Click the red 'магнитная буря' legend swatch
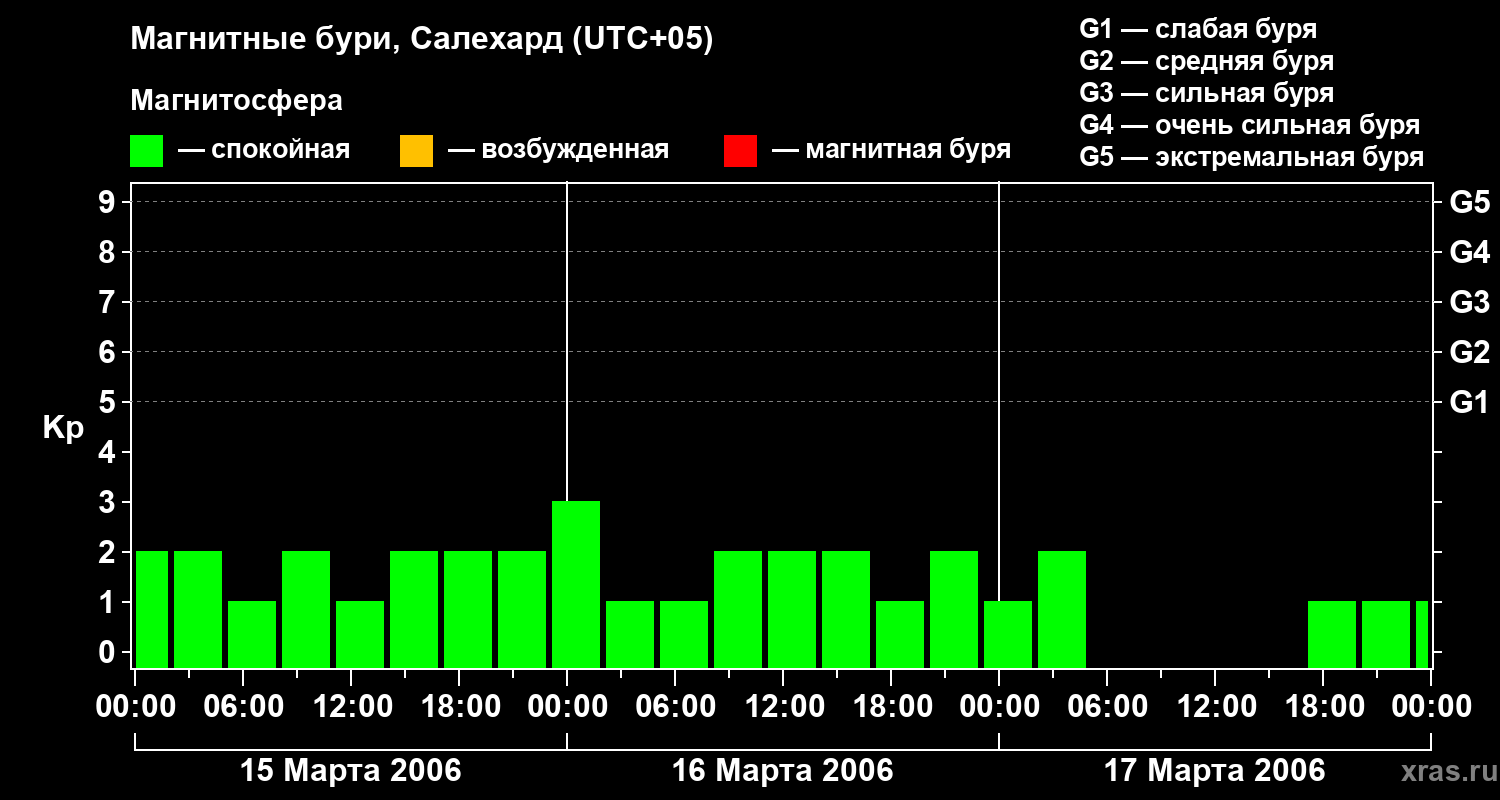The width and height of the screenshot is (1500, 800). [740, 151]
